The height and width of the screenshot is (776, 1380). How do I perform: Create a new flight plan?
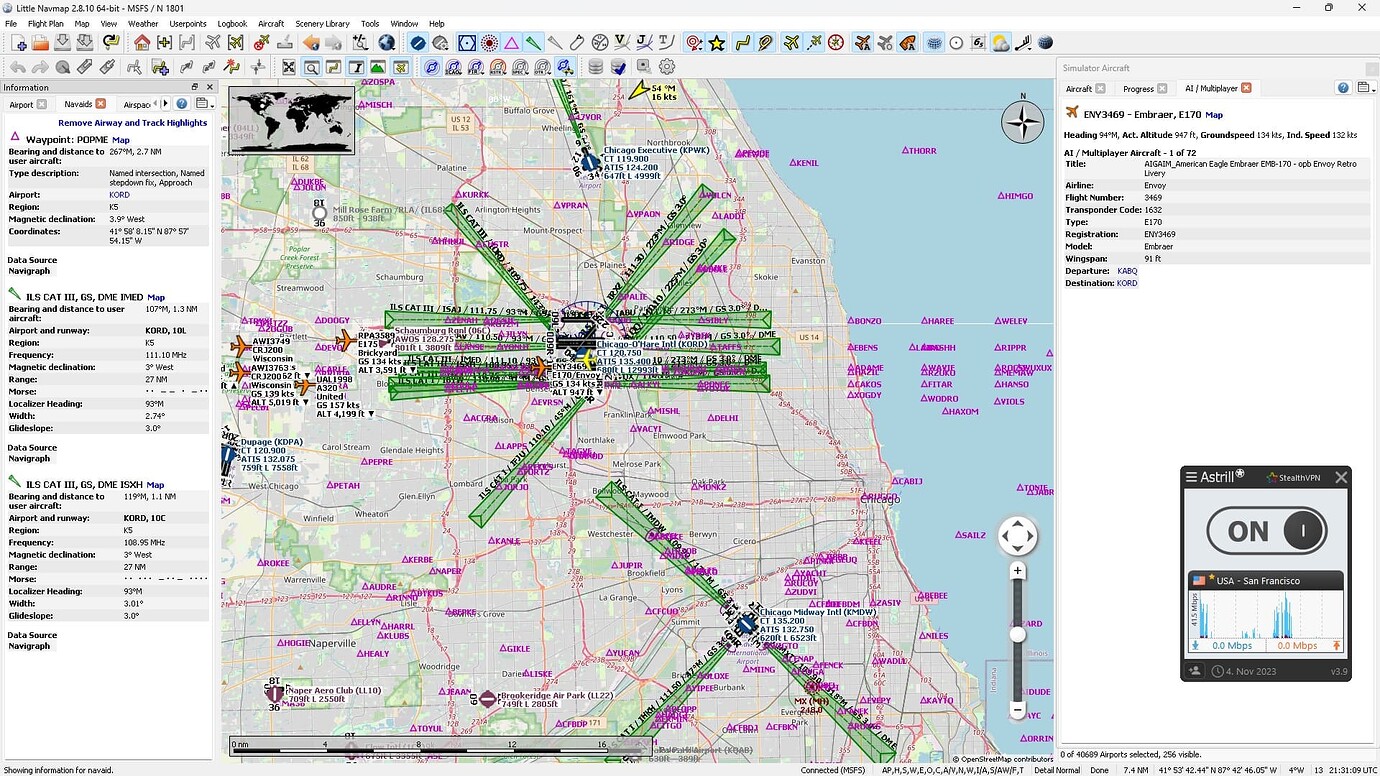(18, 43)
